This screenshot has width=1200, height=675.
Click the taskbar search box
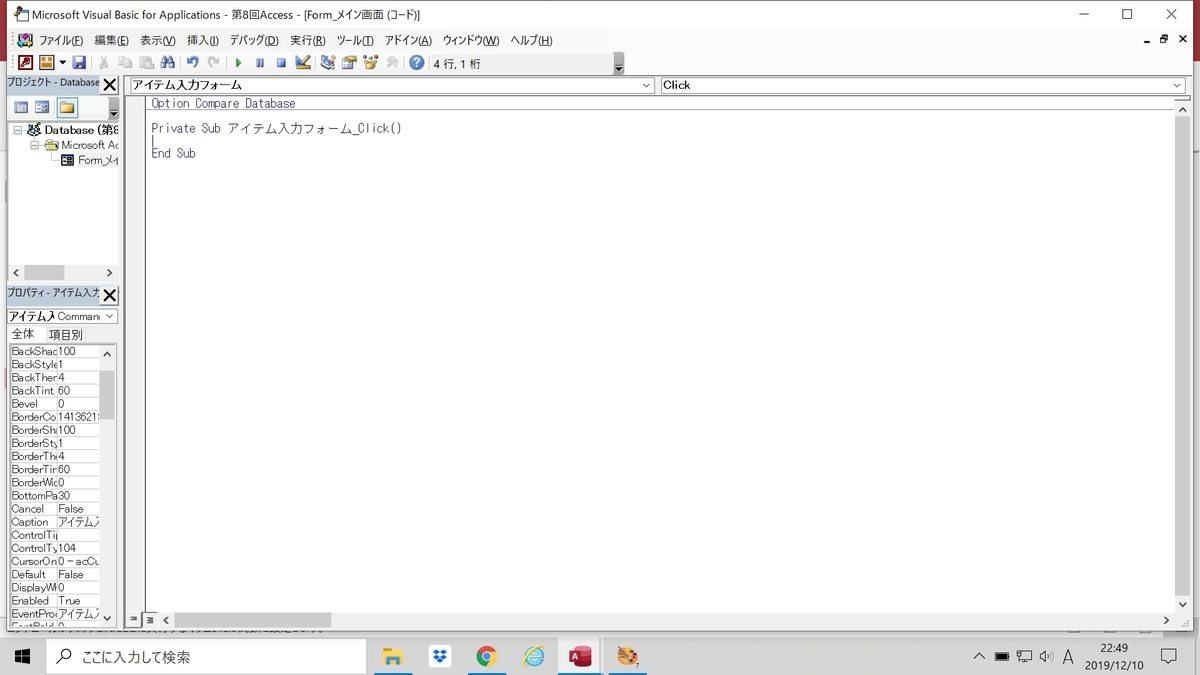click(x=207, y=657)
